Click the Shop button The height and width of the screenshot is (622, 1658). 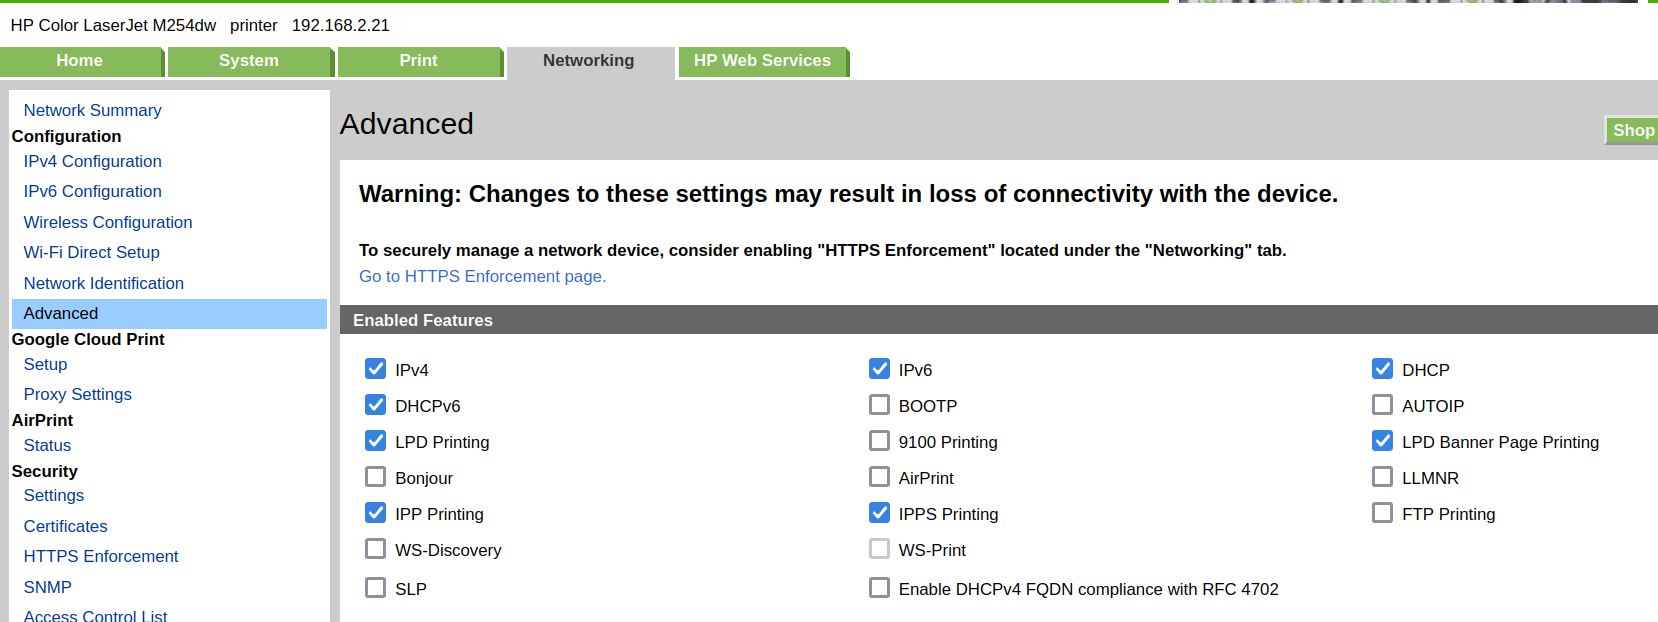coord(1632,130)
